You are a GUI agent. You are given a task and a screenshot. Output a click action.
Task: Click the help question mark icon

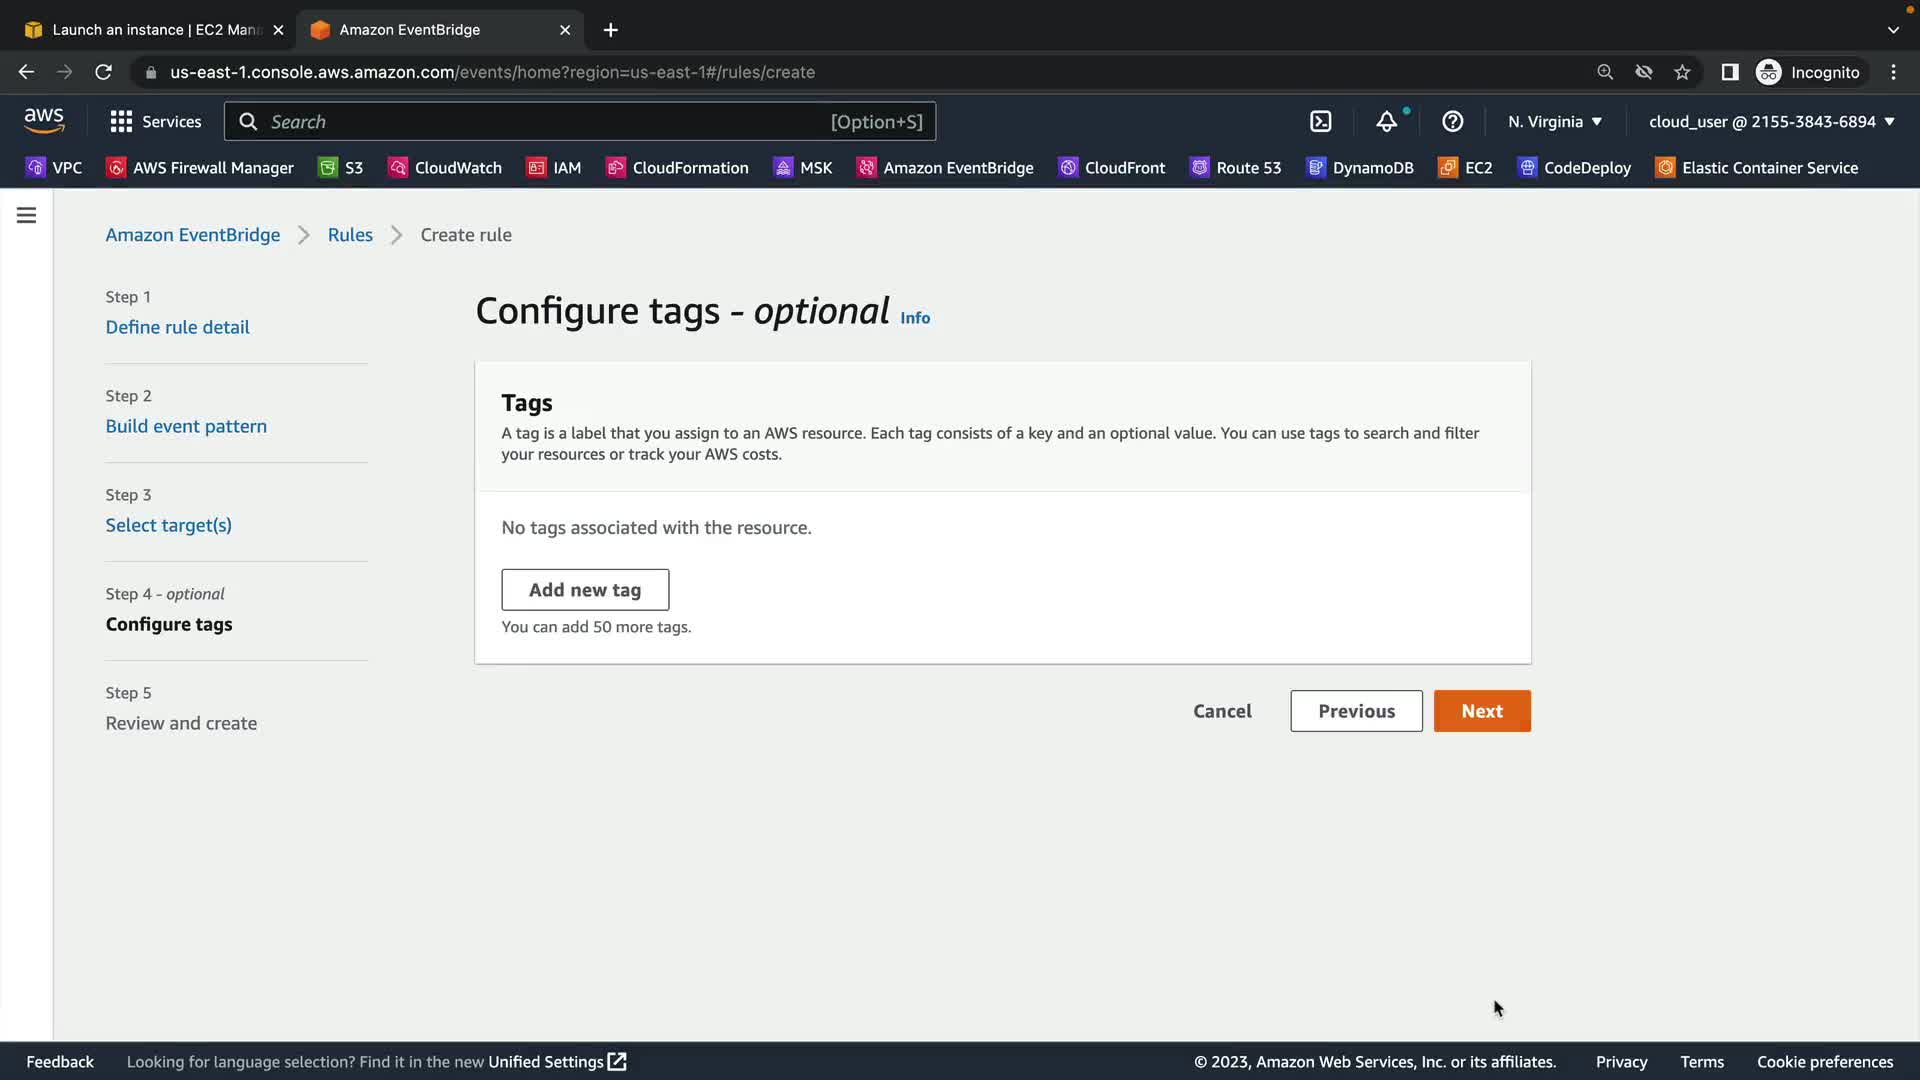point(1452,122)
